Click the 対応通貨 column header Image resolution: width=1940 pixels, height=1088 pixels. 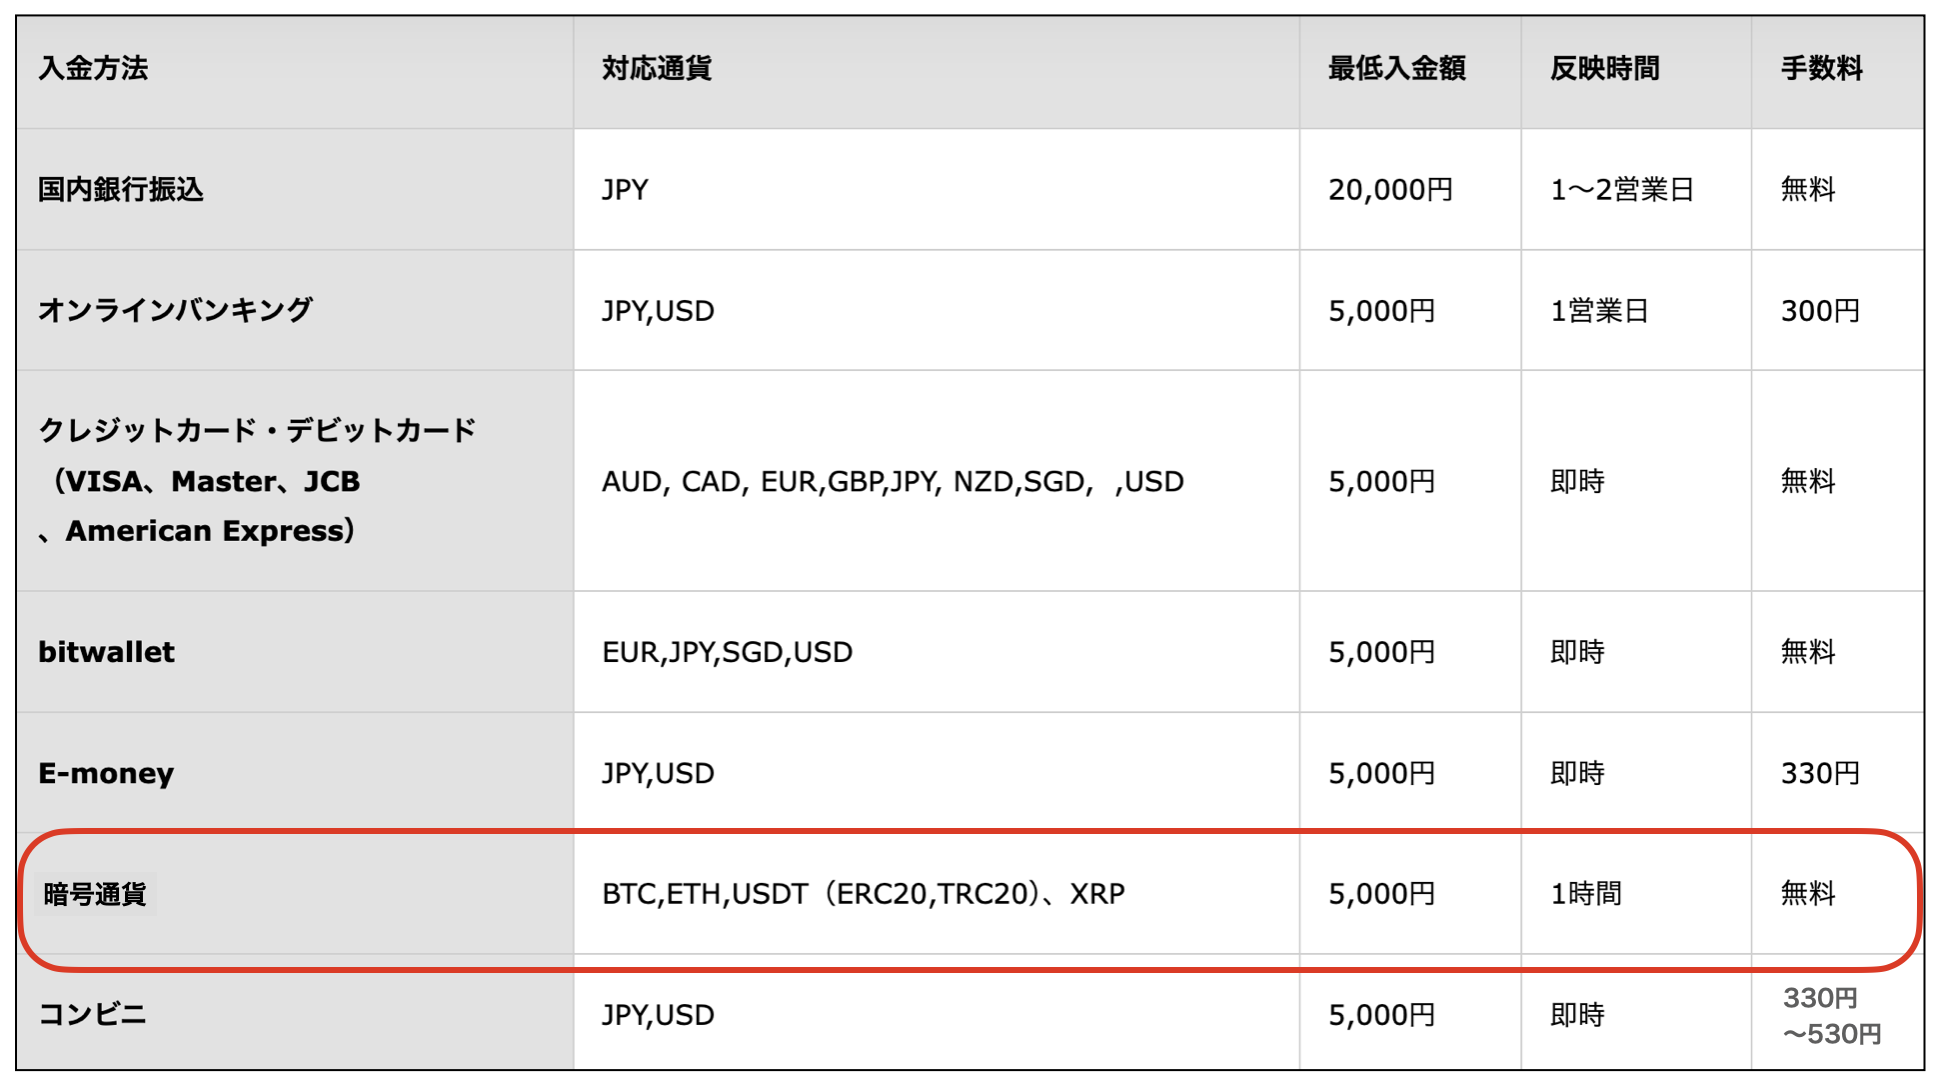[x=656, y=69]
